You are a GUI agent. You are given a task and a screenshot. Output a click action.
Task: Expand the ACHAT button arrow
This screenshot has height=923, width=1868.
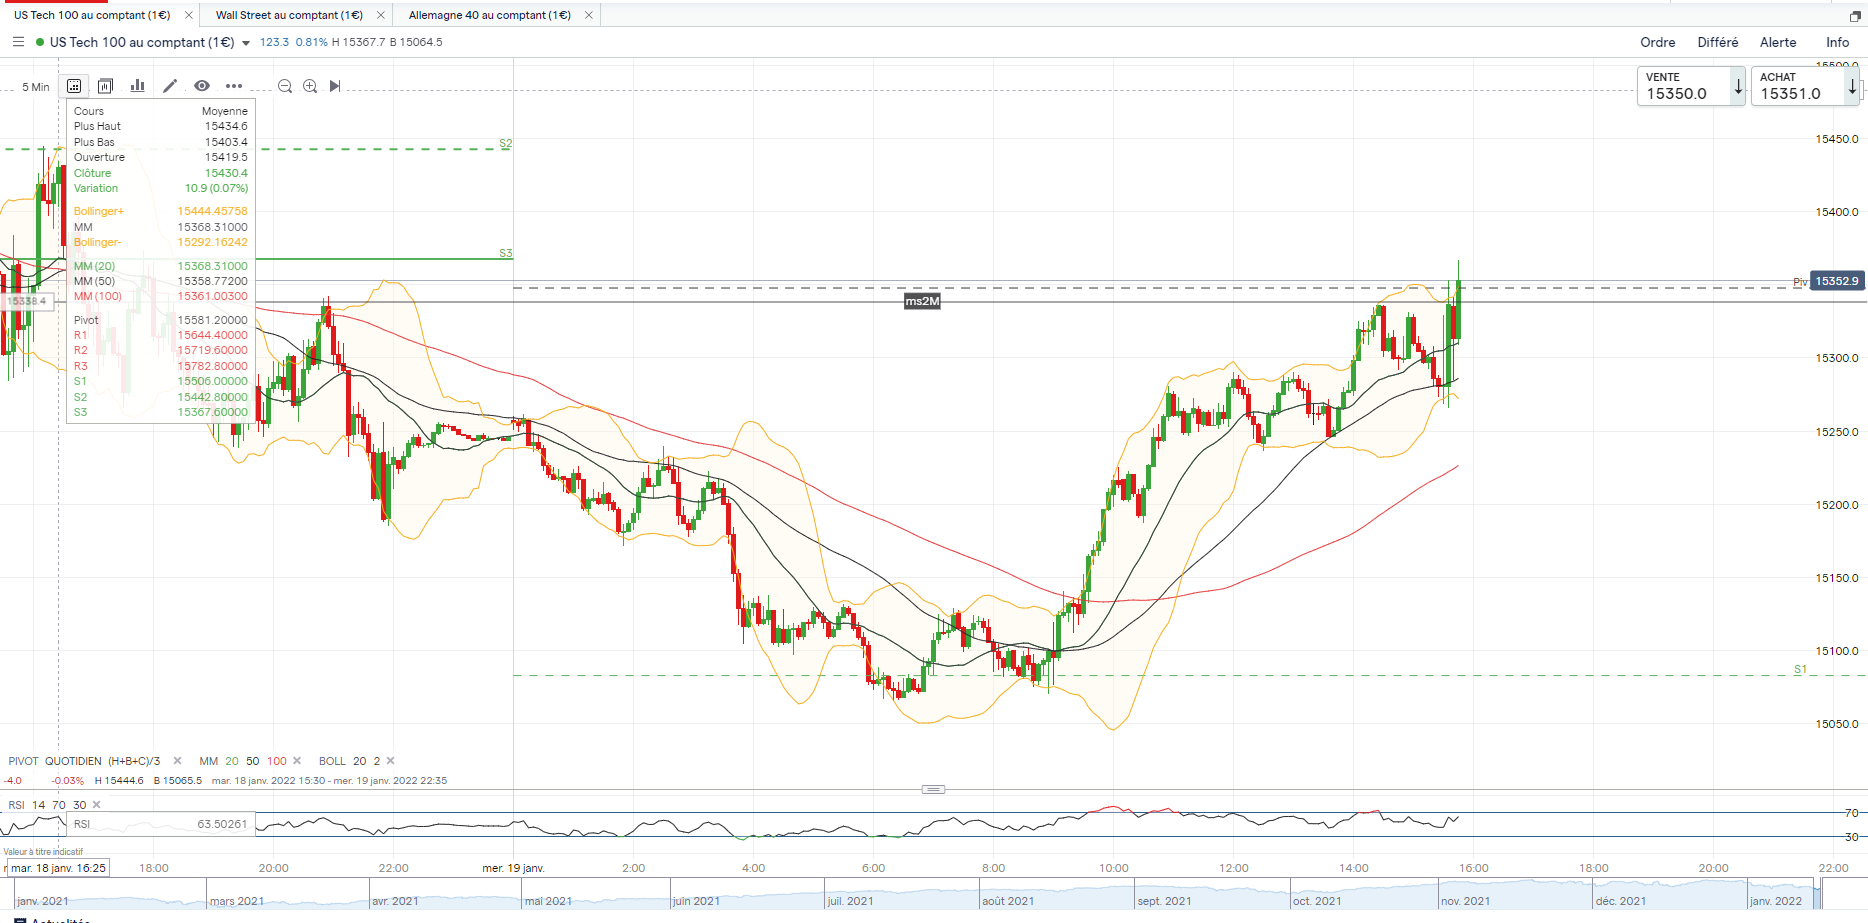1853,87
